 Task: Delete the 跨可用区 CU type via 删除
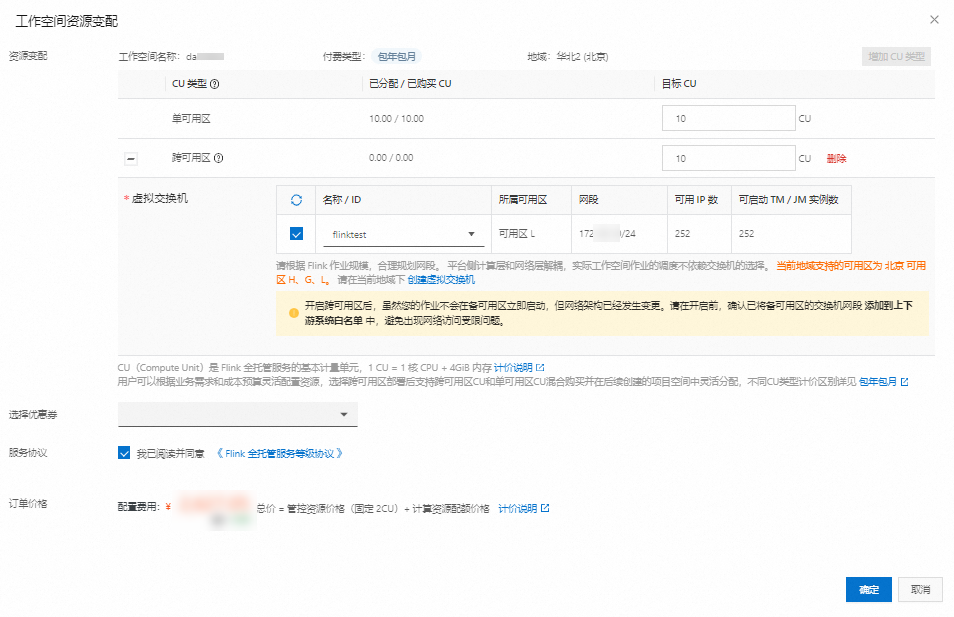[836, 159]
